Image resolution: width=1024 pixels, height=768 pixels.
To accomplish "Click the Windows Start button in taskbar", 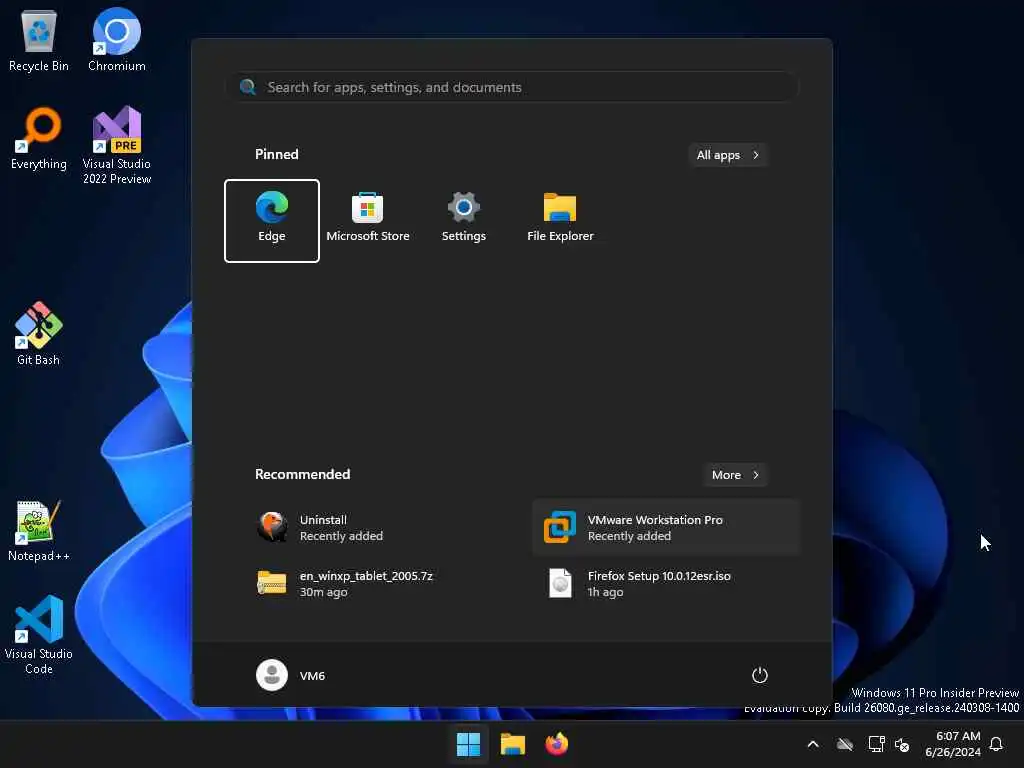I will 468,744.
